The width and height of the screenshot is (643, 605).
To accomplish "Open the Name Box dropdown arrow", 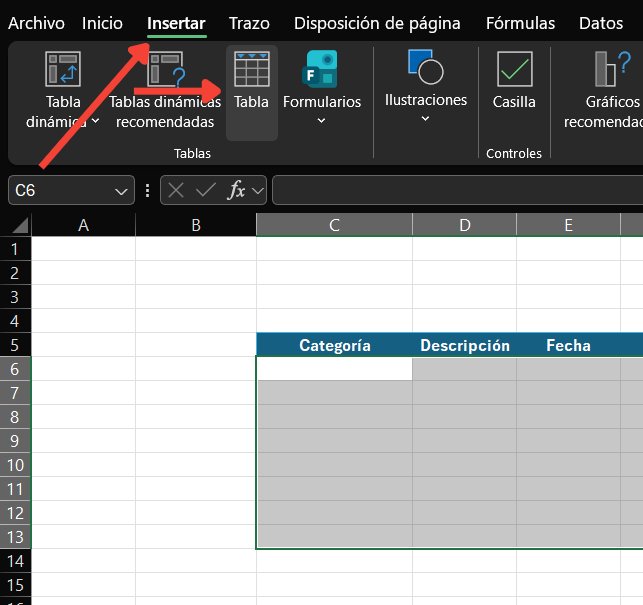I will [x=122, y=190].
